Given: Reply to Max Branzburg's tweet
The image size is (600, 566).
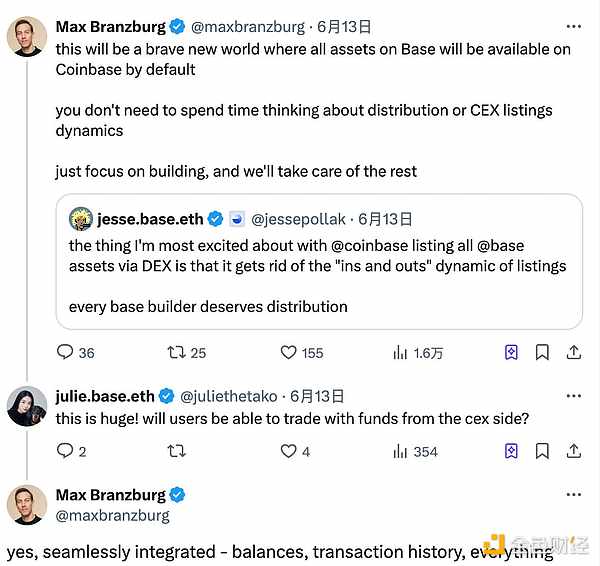Looking at the screenshot, I should pos(65,352).
